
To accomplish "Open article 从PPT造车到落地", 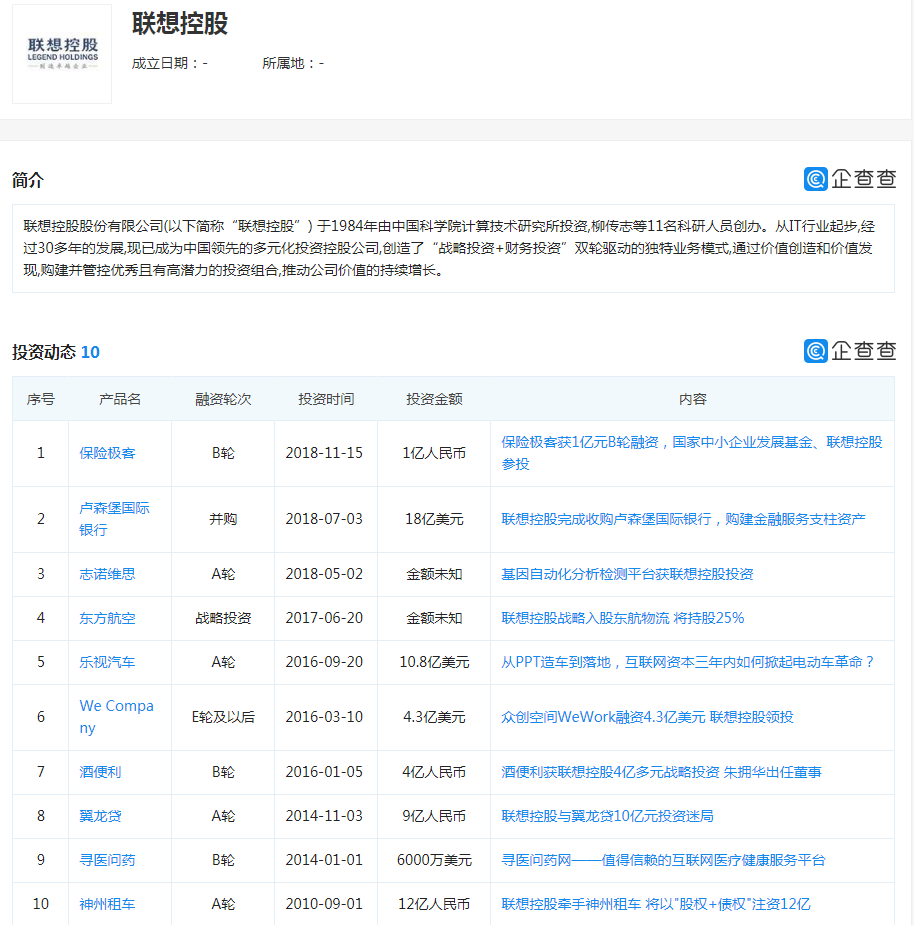I will point(687,662).
